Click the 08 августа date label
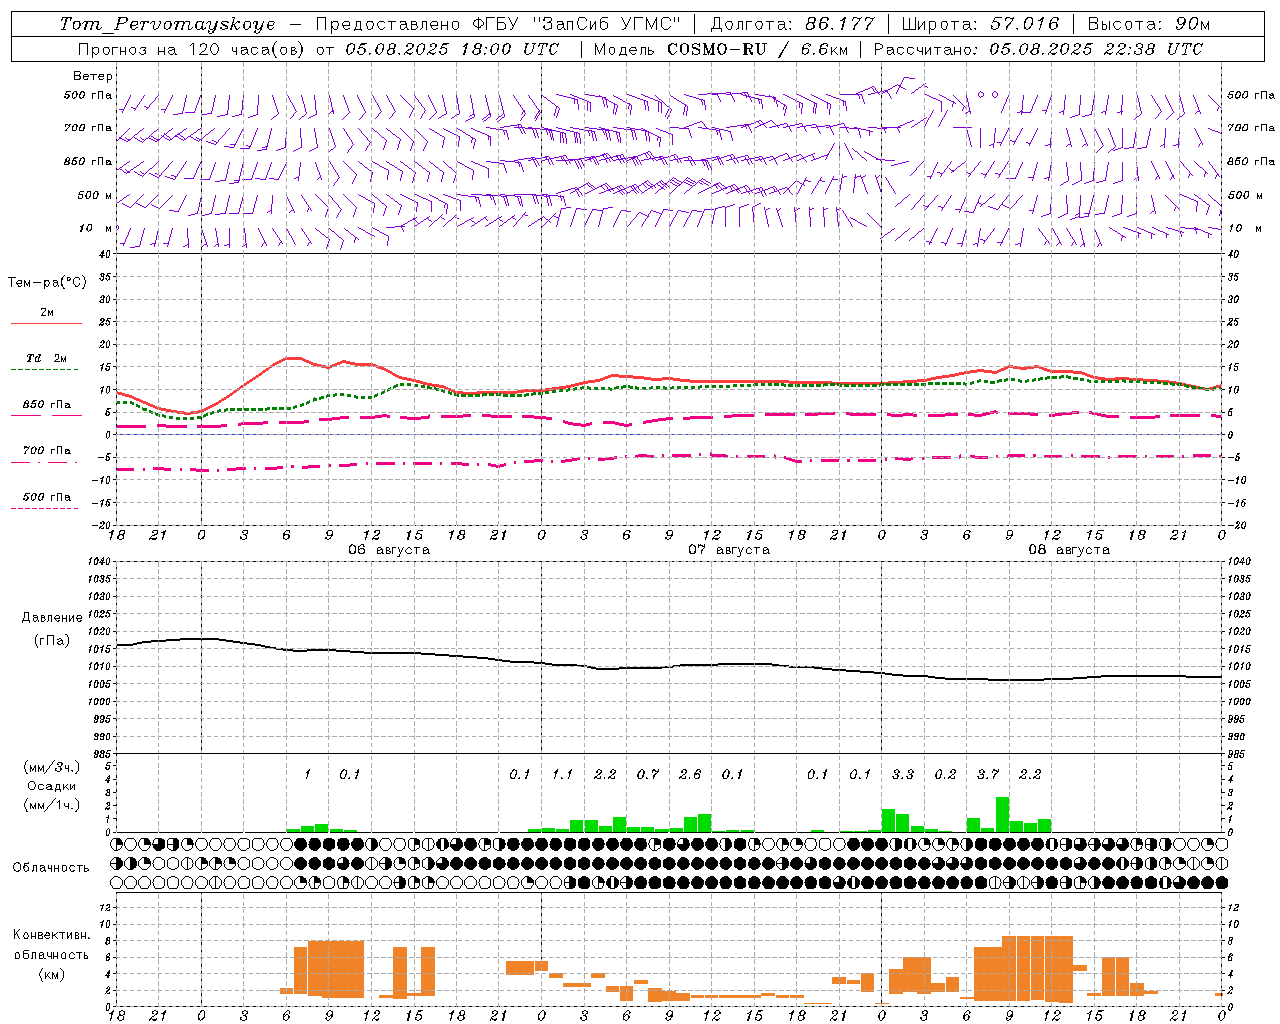Screen dimensions: 1280x1024 (1069, 550)
